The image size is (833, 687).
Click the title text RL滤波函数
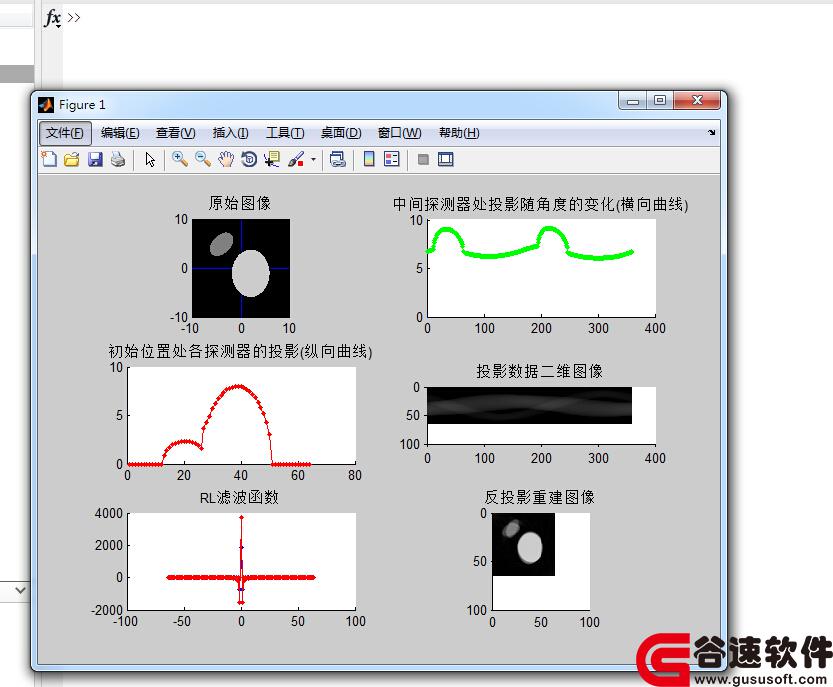(x=239, y=497)
